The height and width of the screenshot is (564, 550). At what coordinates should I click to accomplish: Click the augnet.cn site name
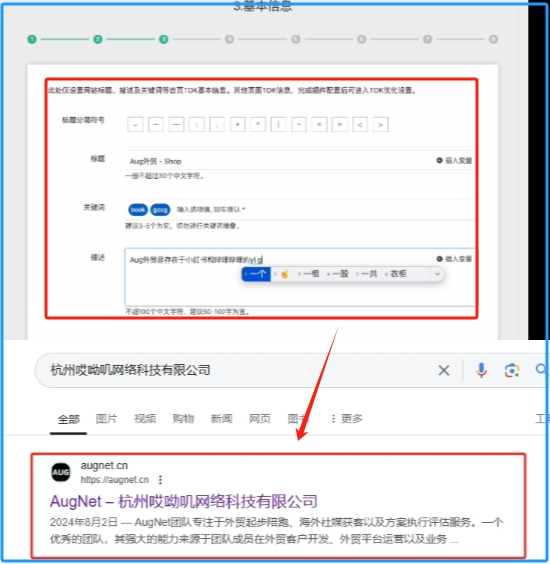pos(104,465)
